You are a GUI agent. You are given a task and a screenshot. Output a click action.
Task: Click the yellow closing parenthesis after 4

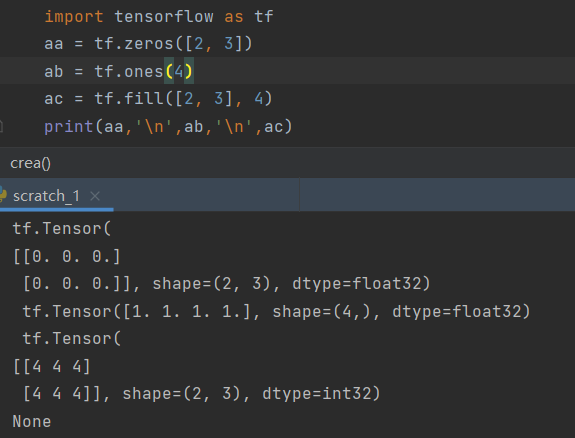[188, 71]
